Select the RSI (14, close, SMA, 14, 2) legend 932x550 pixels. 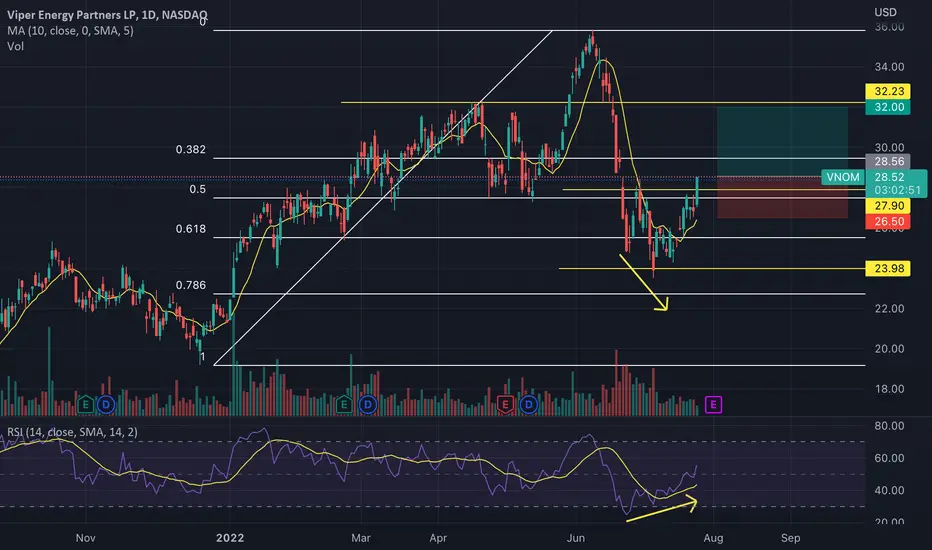coord(72,432)
